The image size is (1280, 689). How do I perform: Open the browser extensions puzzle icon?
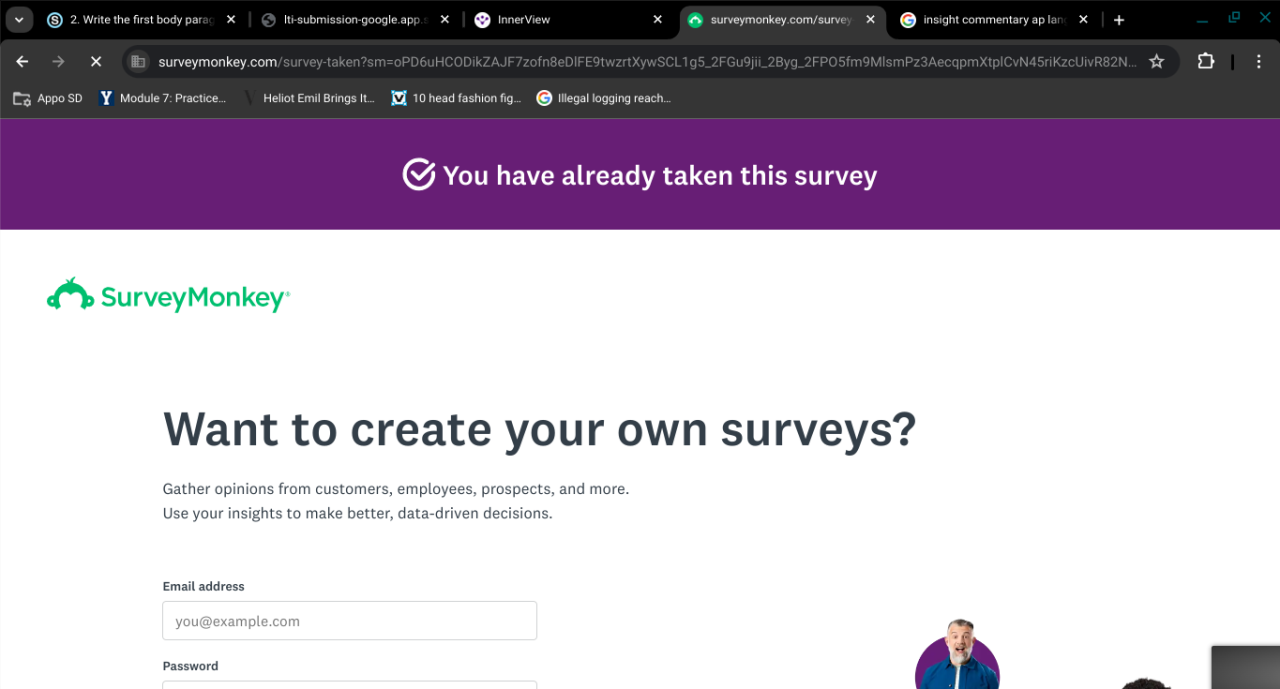coord(1205,62)
